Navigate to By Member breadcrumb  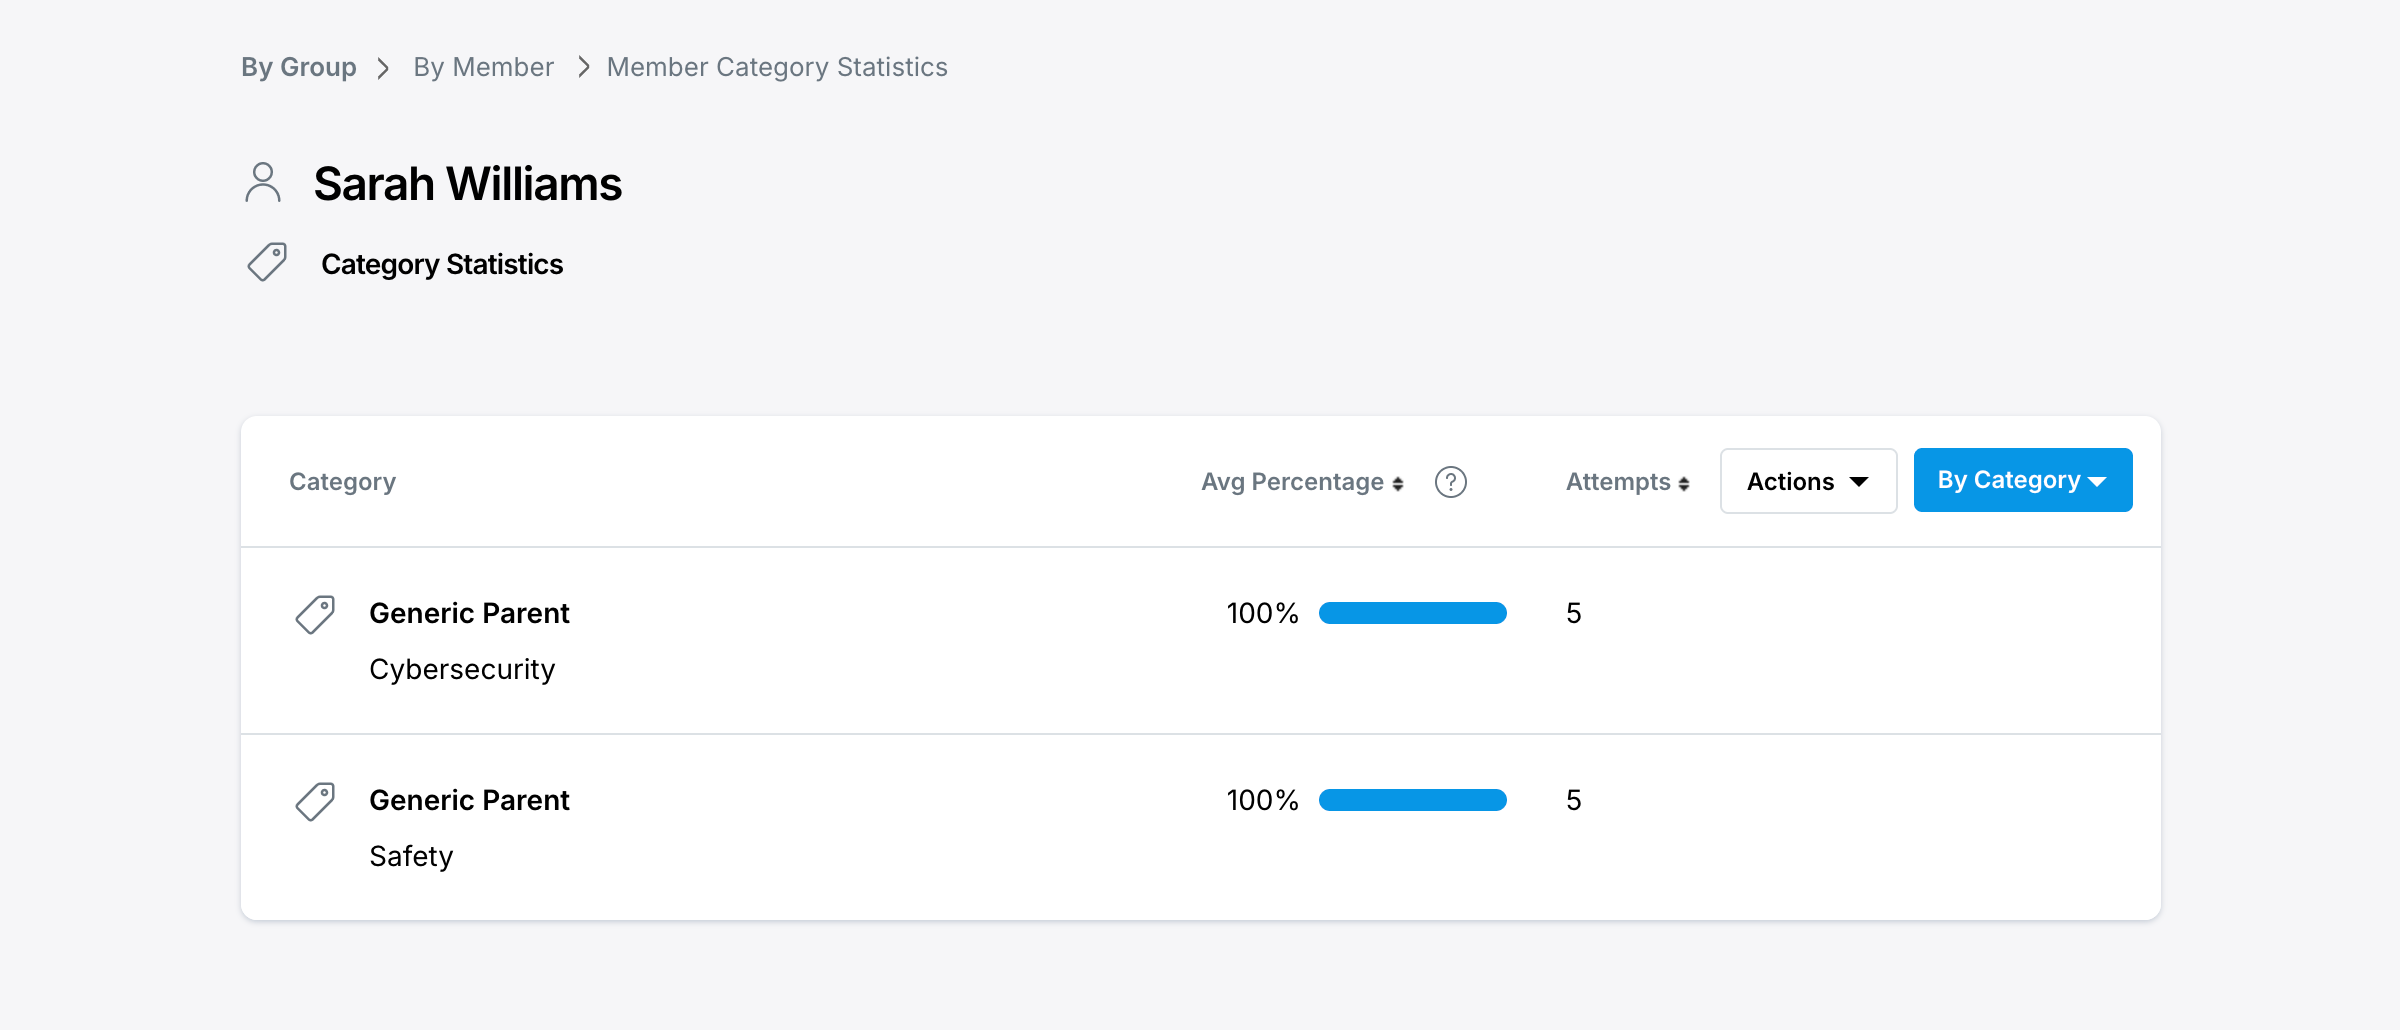483,67
